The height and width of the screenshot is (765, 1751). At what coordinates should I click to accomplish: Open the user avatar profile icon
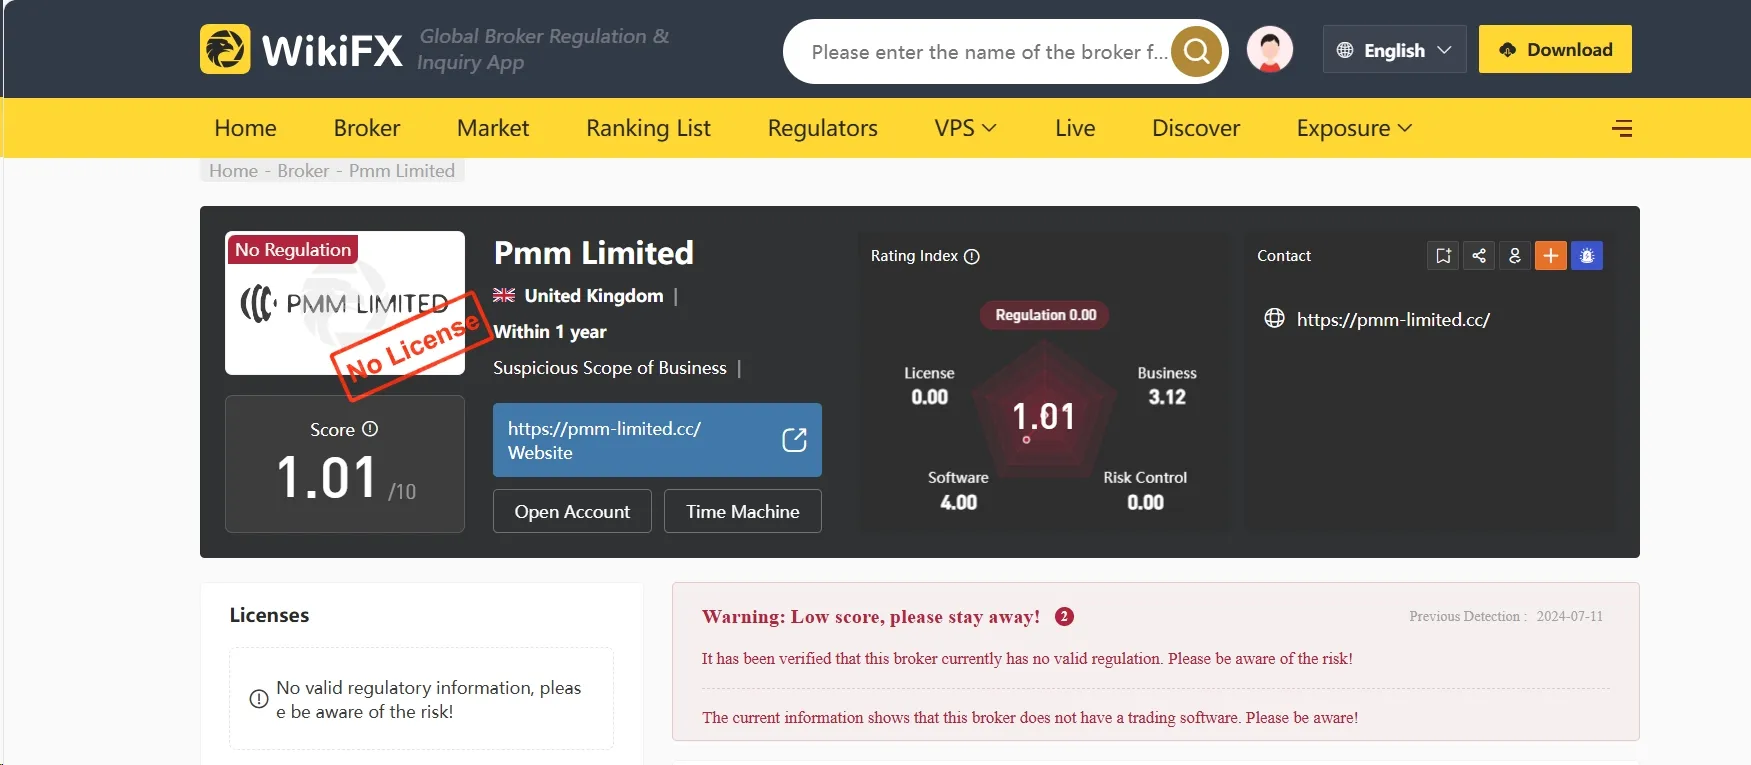[1270, 50]
